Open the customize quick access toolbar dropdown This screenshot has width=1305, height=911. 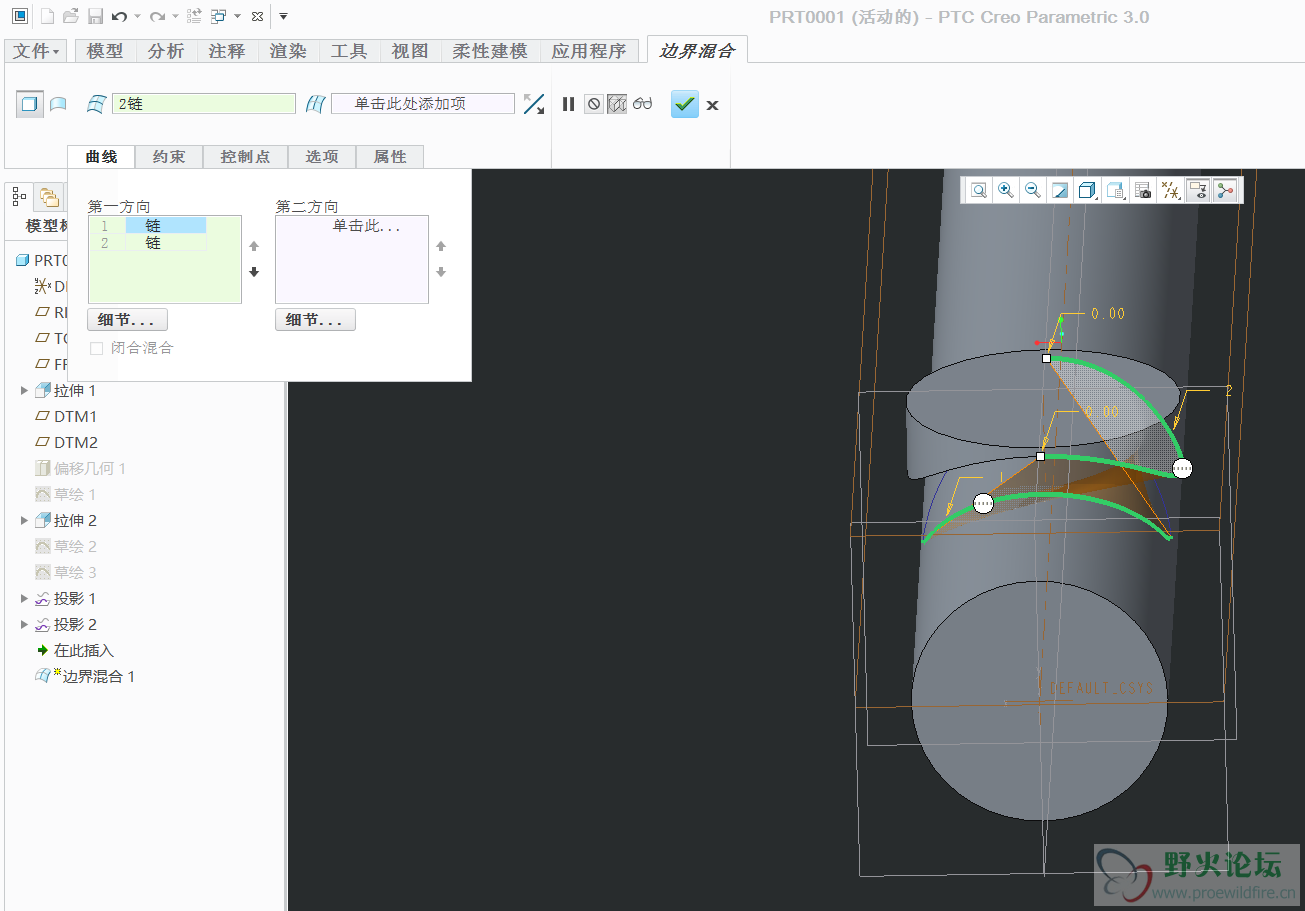[283, 17]
